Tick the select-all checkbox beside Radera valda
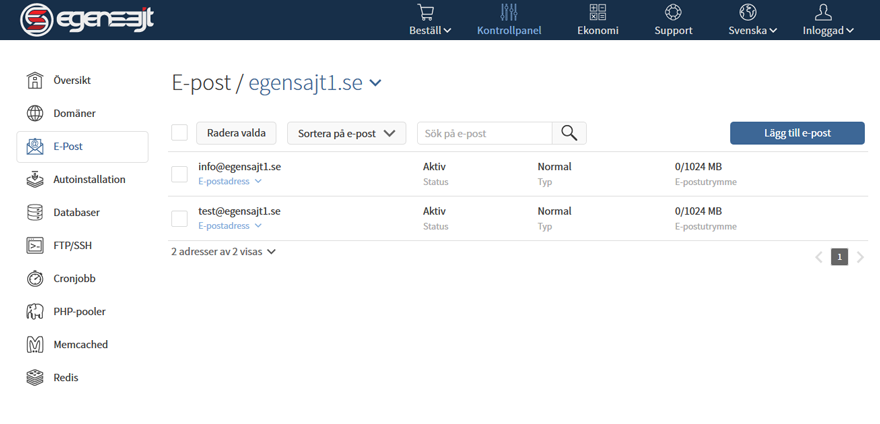The image size is (880, 424). tap(179, 133)
